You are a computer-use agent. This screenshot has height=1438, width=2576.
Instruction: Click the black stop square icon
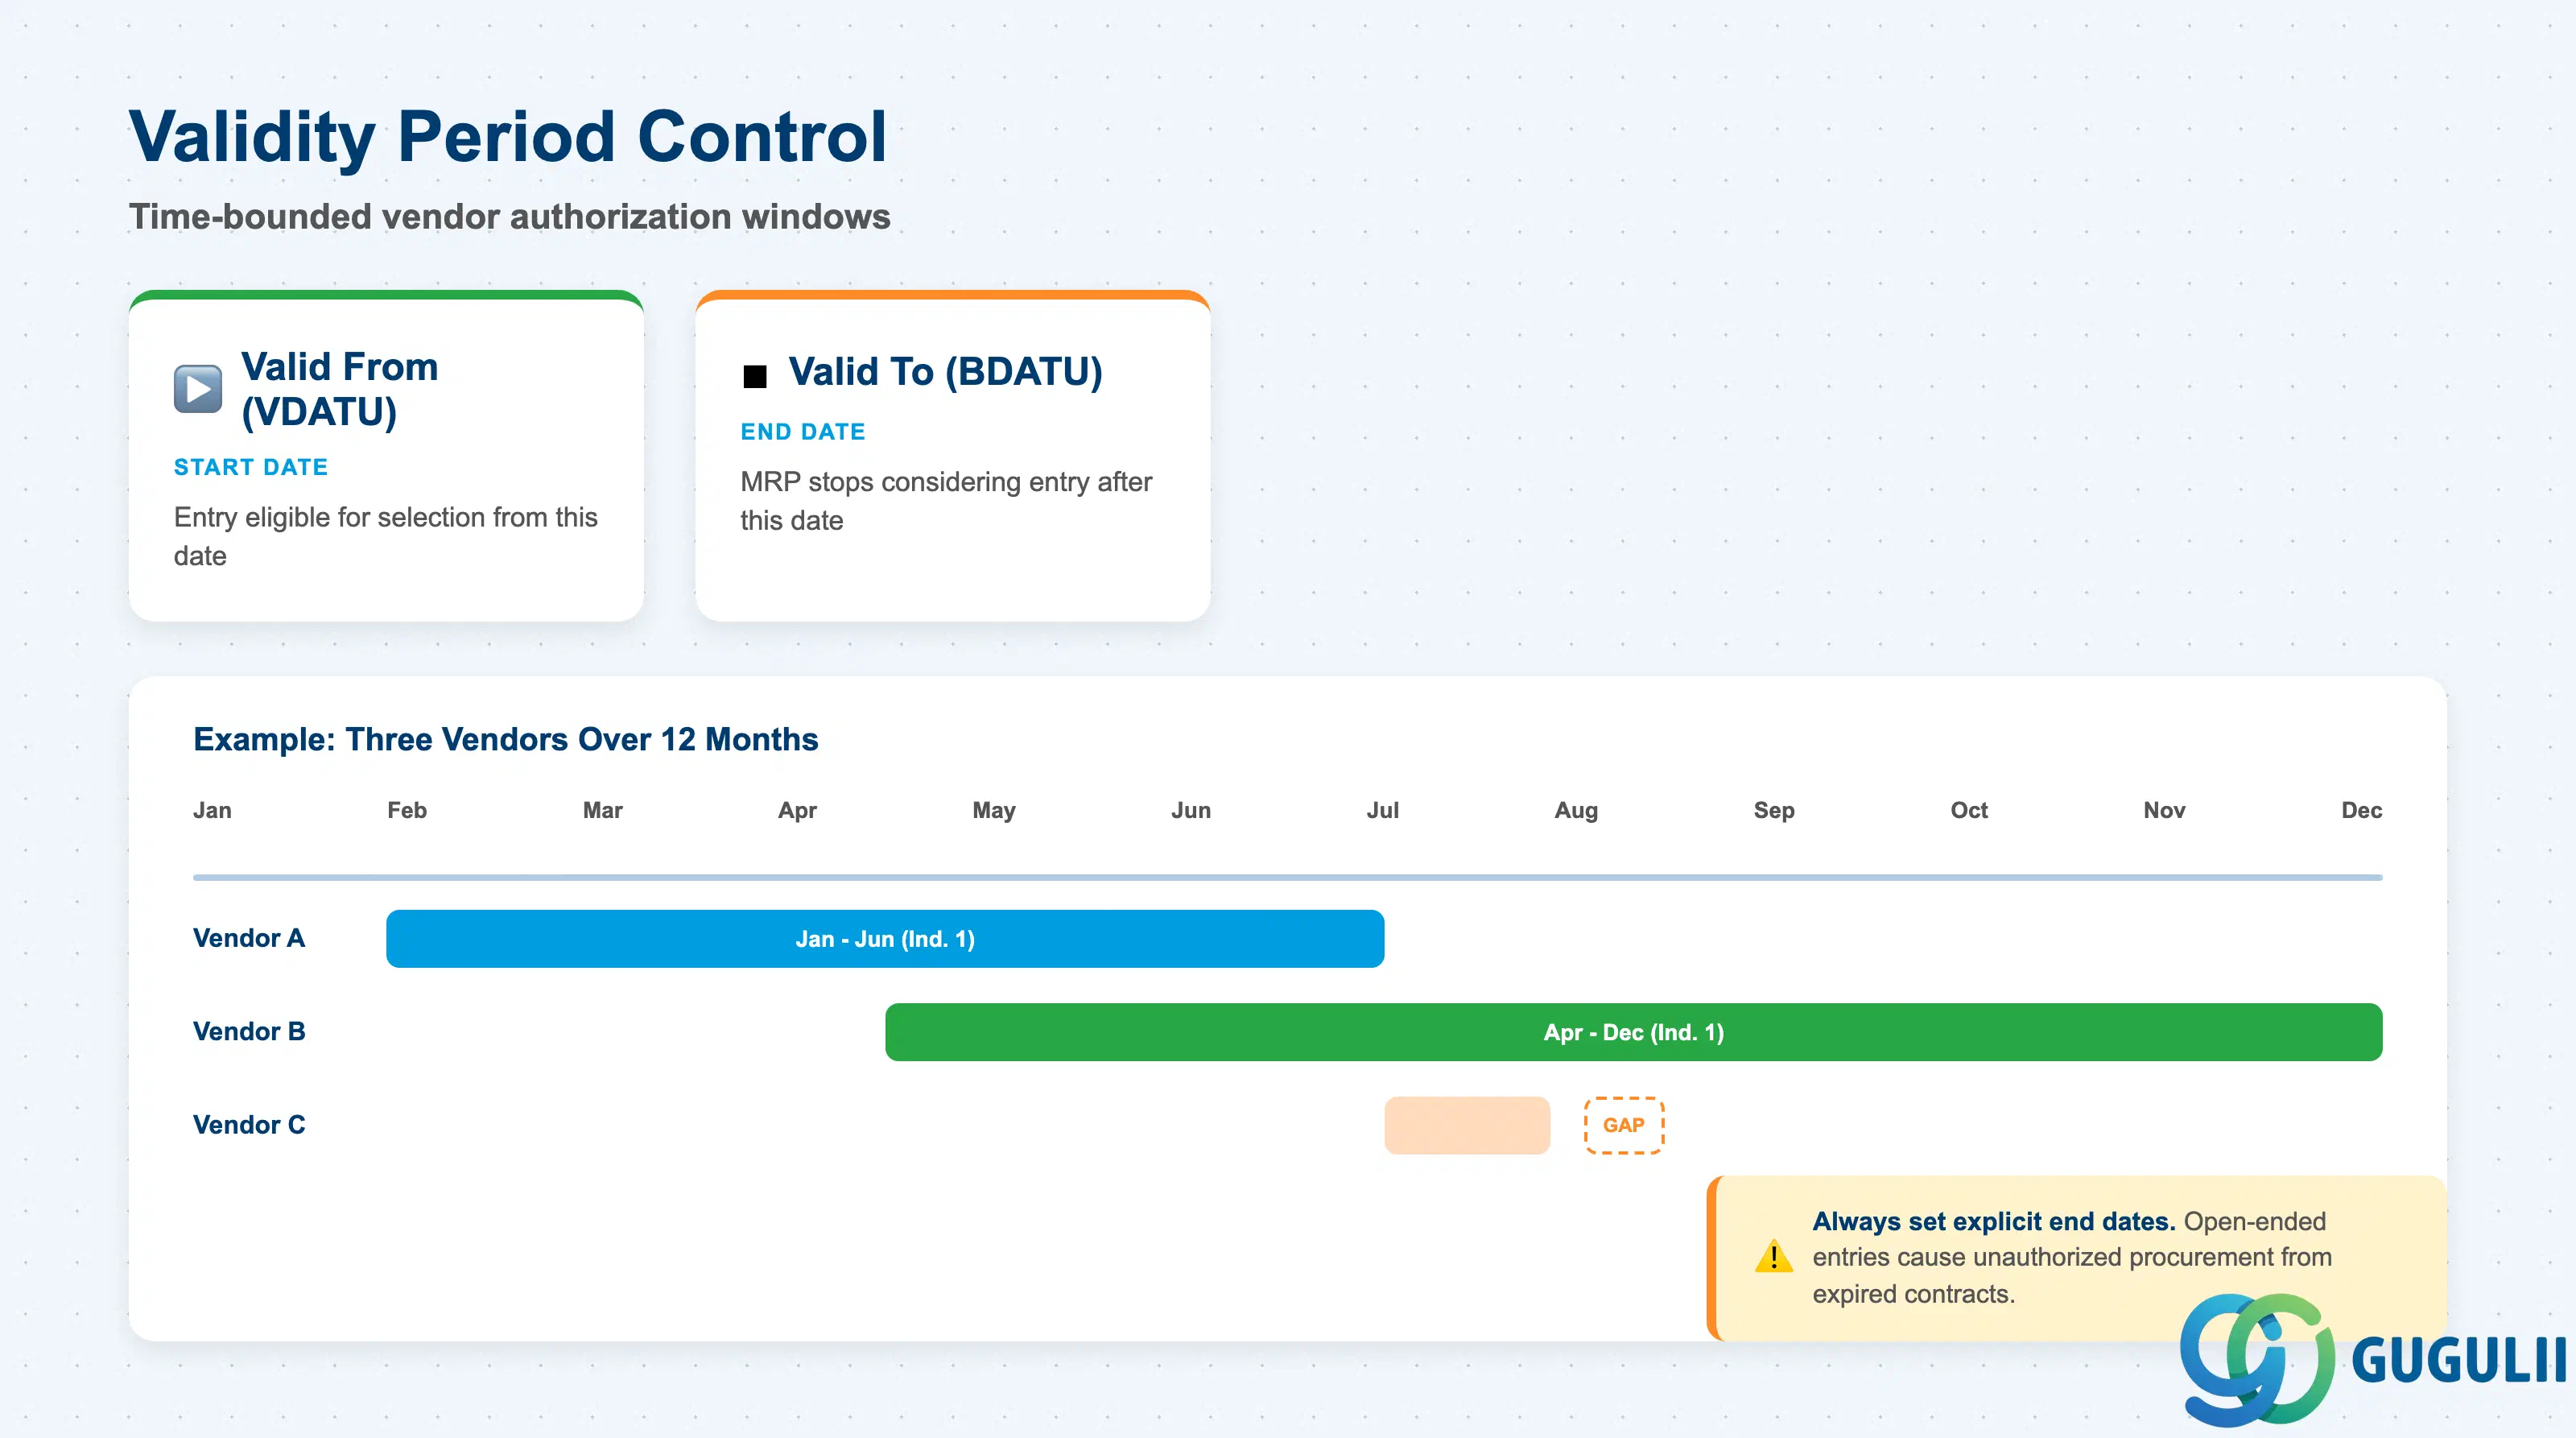point(755,376)
